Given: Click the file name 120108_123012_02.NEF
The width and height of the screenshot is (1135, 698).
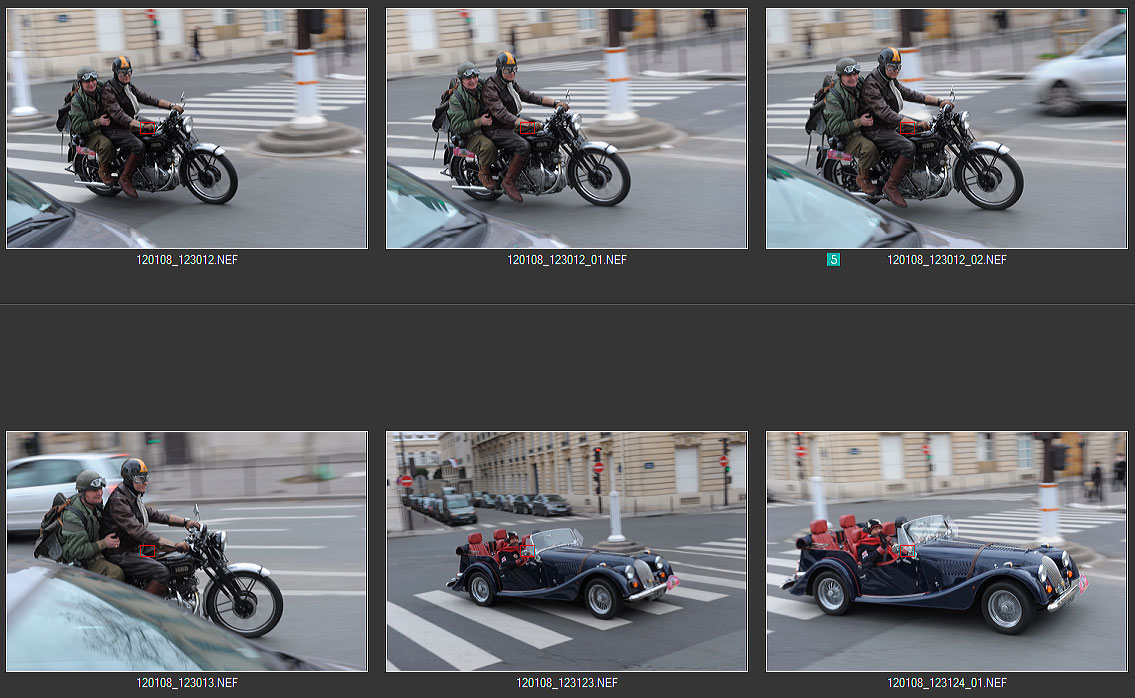Looking at the screenshot, I should click(x=947, y=259).
